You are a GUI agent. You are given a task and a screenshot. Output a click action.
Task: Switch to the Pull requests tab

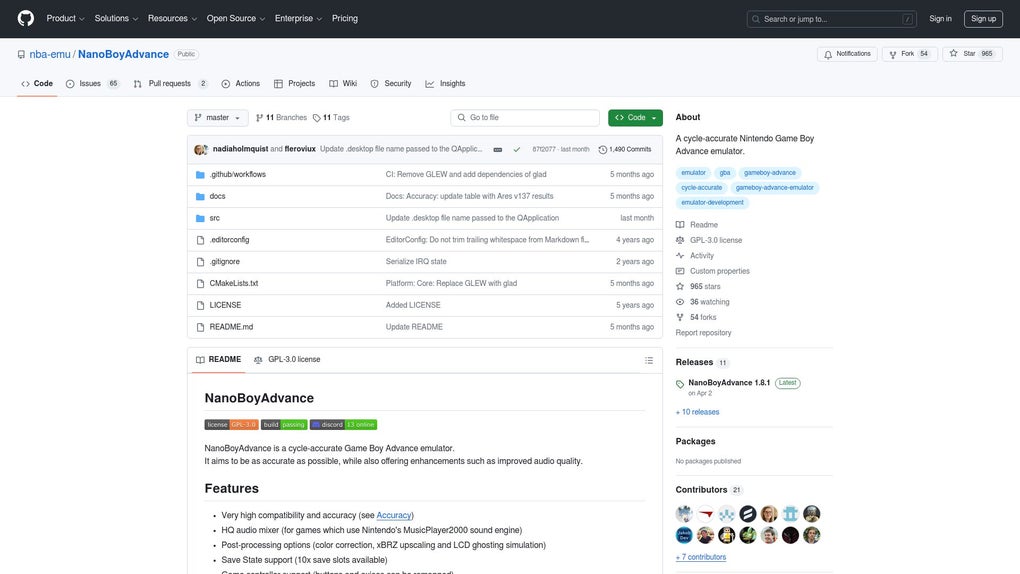tap(170, 83)
